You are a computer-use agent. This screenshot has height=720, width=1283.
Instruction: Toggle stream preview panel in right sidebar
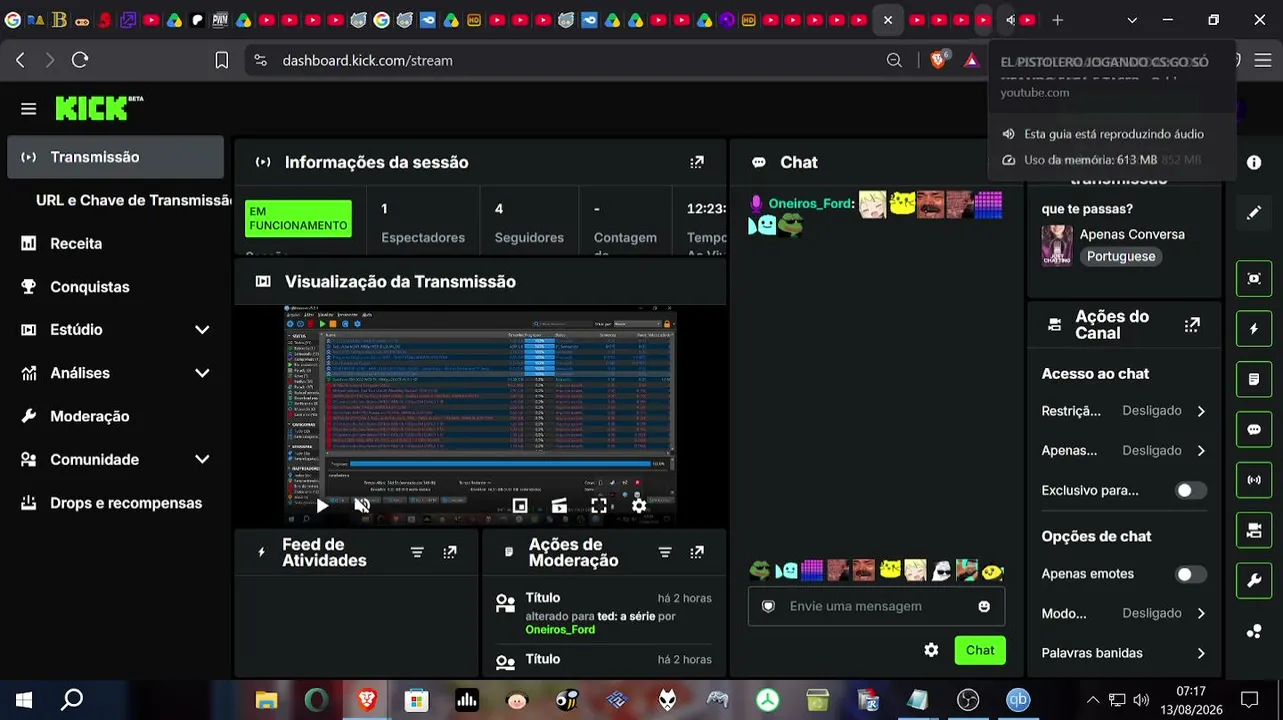coord(1254,278)
